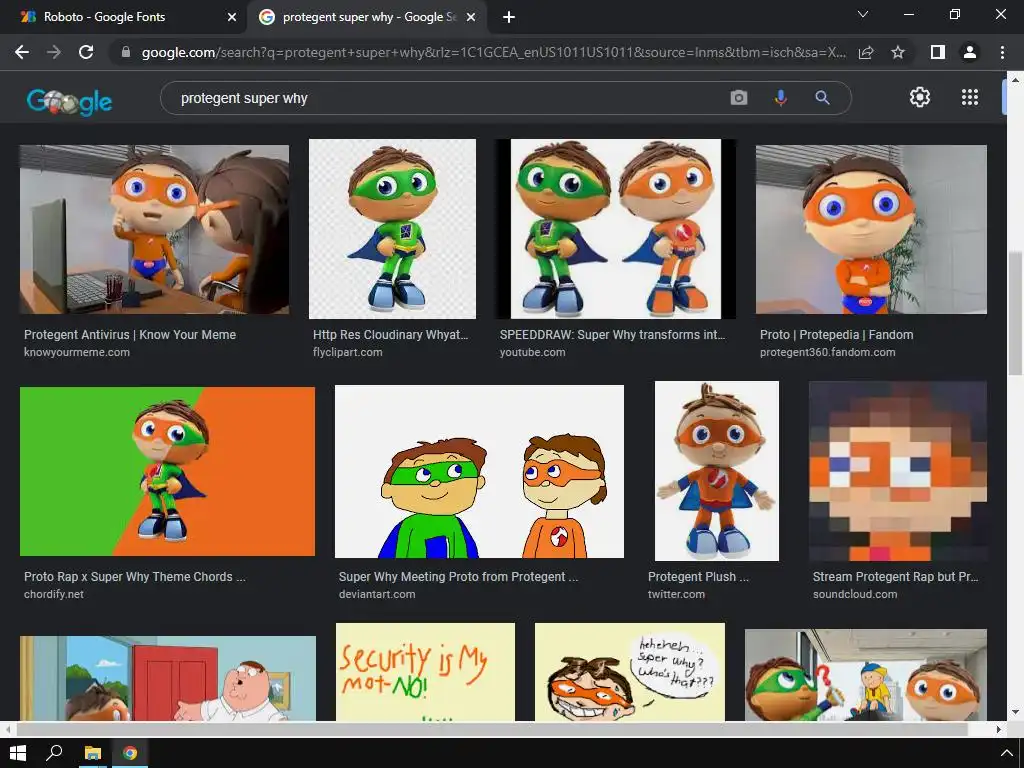Click the scroll-down arrow of vertical scrollbar
This screenshot has width=1024, height=768.
click(x=1016, y=712)
